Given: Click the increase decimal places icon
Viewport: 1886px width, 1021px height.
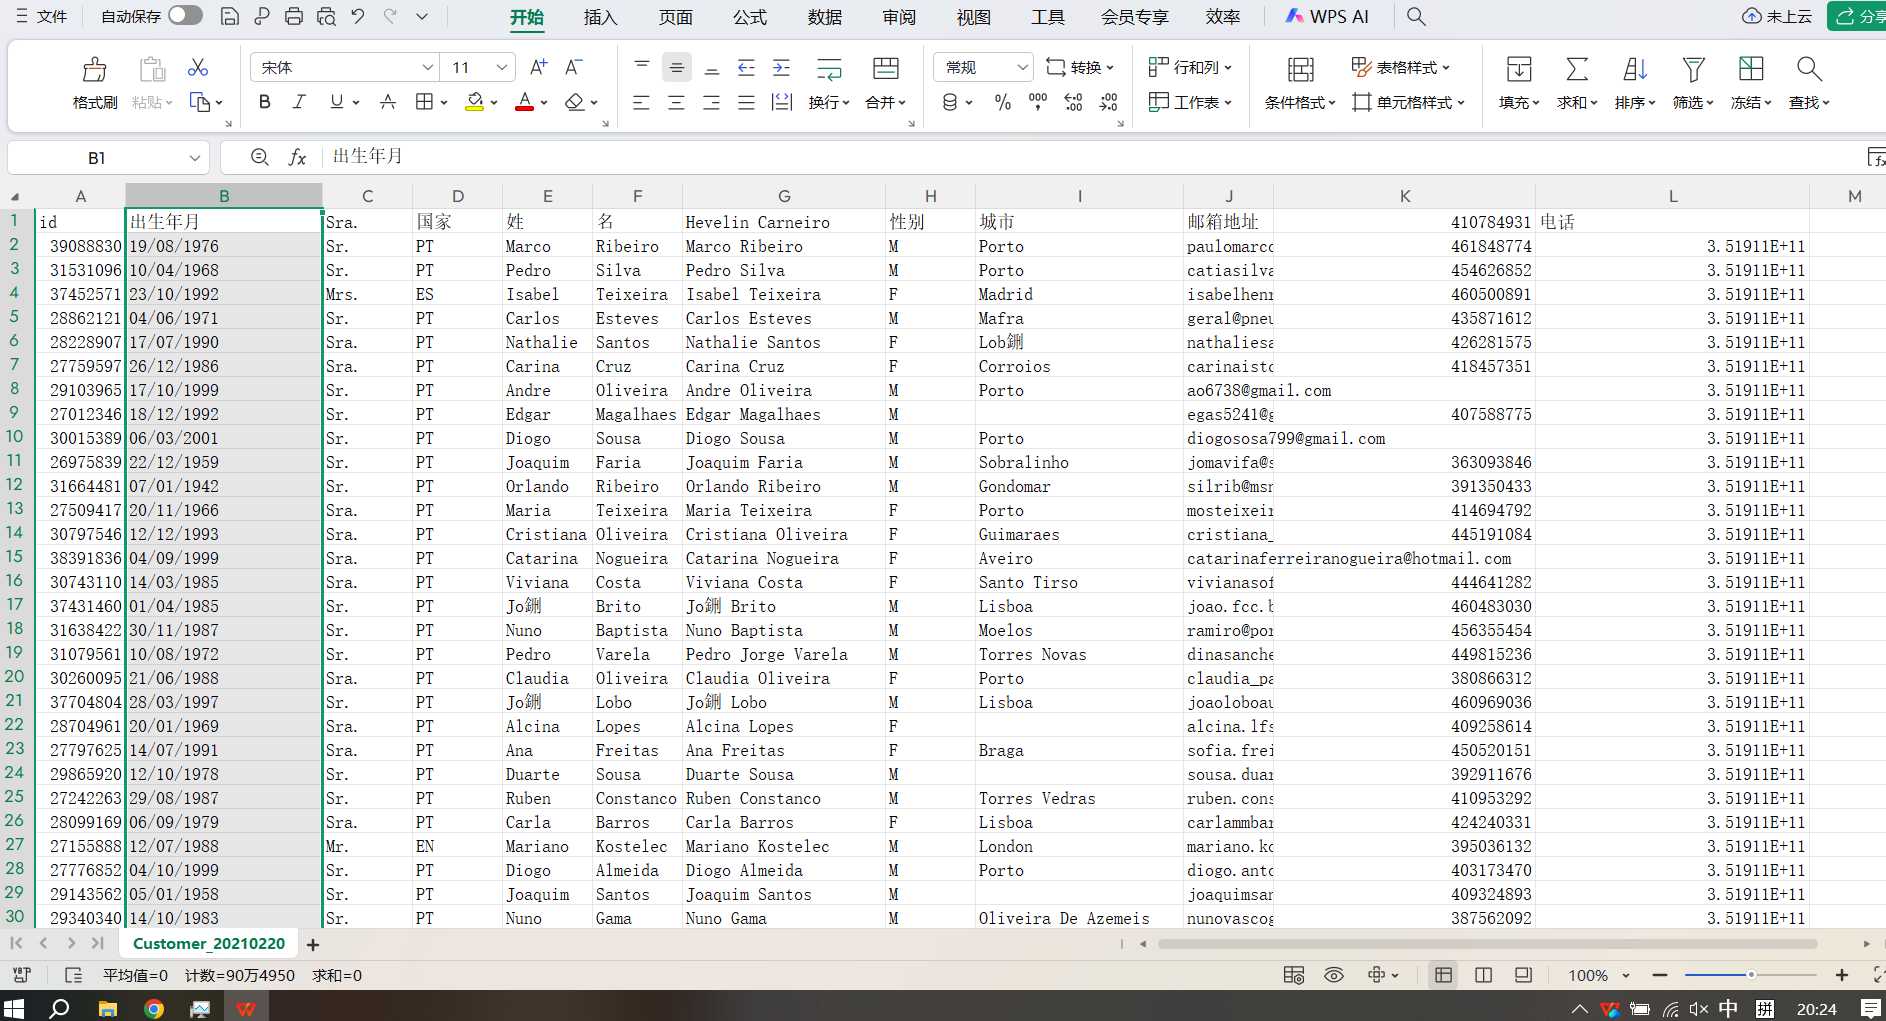Looking at the screenshot, I should click(1073, 102).
